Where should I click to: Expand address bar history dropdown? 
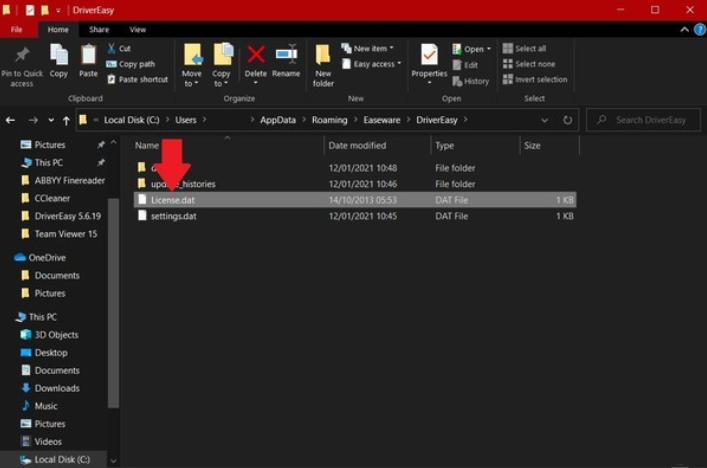point(545,120)
